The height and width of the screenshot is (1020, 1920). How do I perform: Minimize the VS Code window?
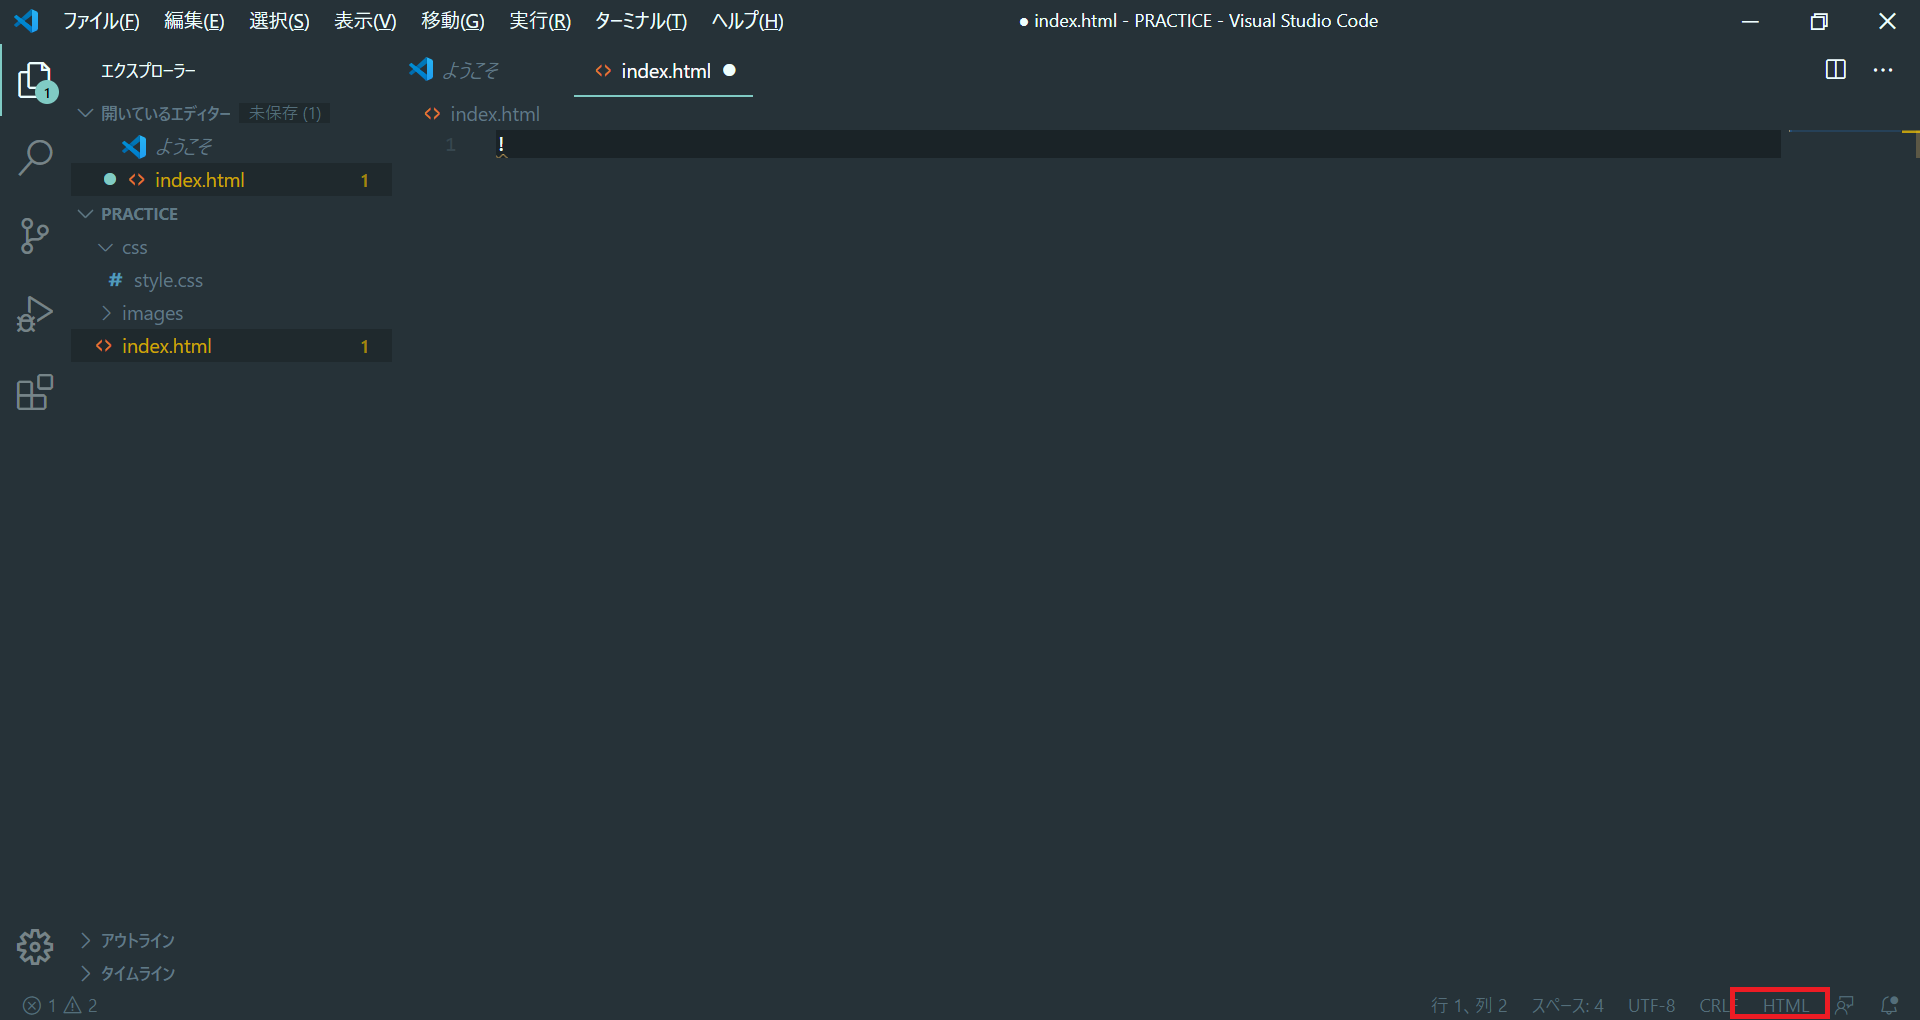click(1750, 21)
